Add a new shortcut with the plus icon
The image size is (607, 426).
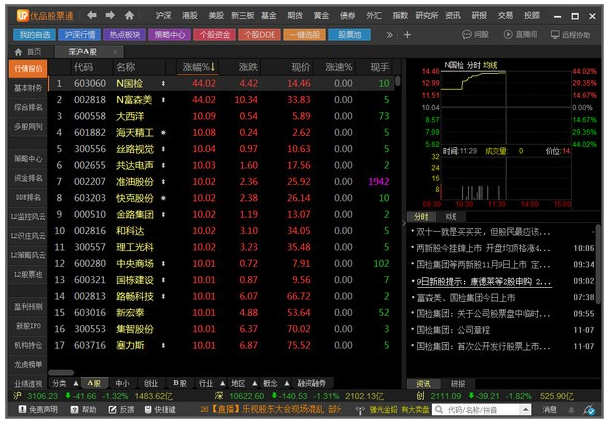pyautogui.click(x=407, y=35)
